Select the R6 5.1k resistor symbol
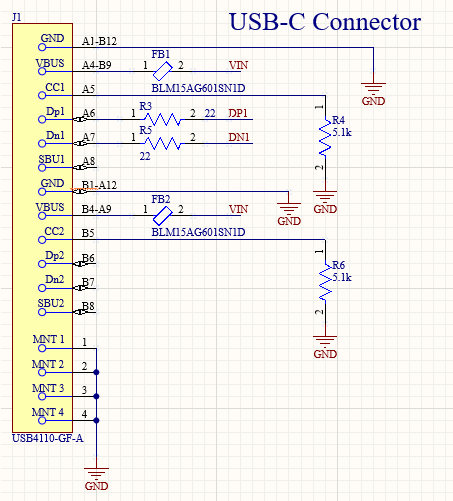The width and height of the screenshot is (453, 501). [325, 282]
